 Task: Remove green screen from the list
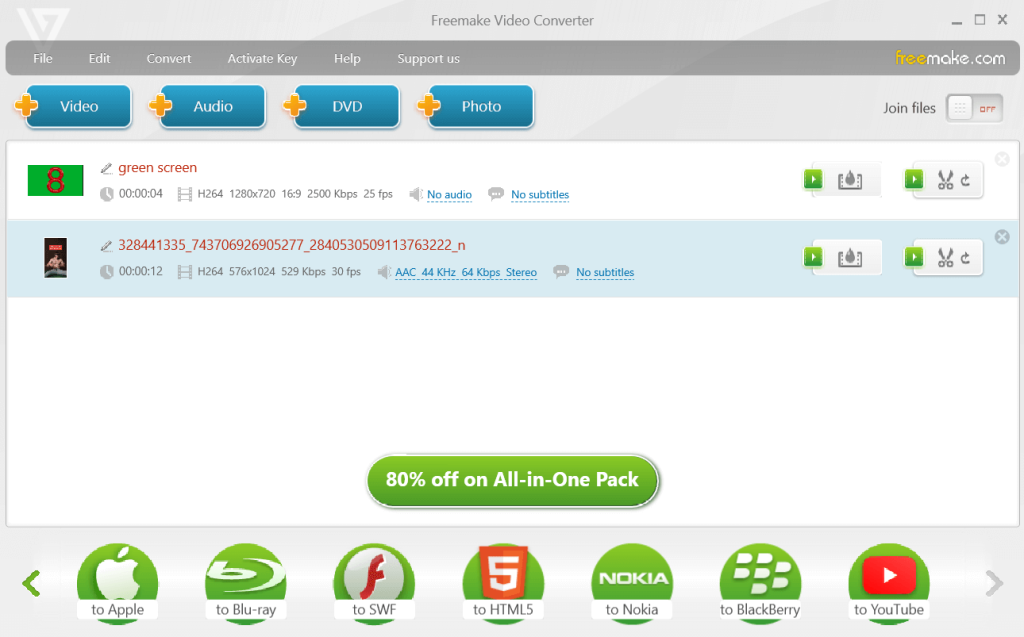1002,159
